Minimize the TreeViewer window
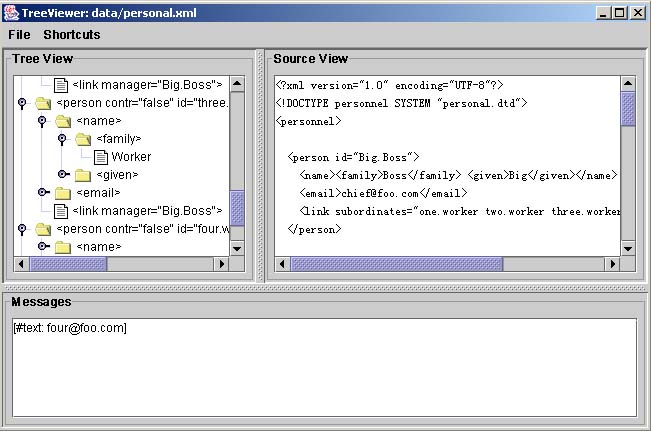The width and height of the screenshot is (651, 431). 603,13
